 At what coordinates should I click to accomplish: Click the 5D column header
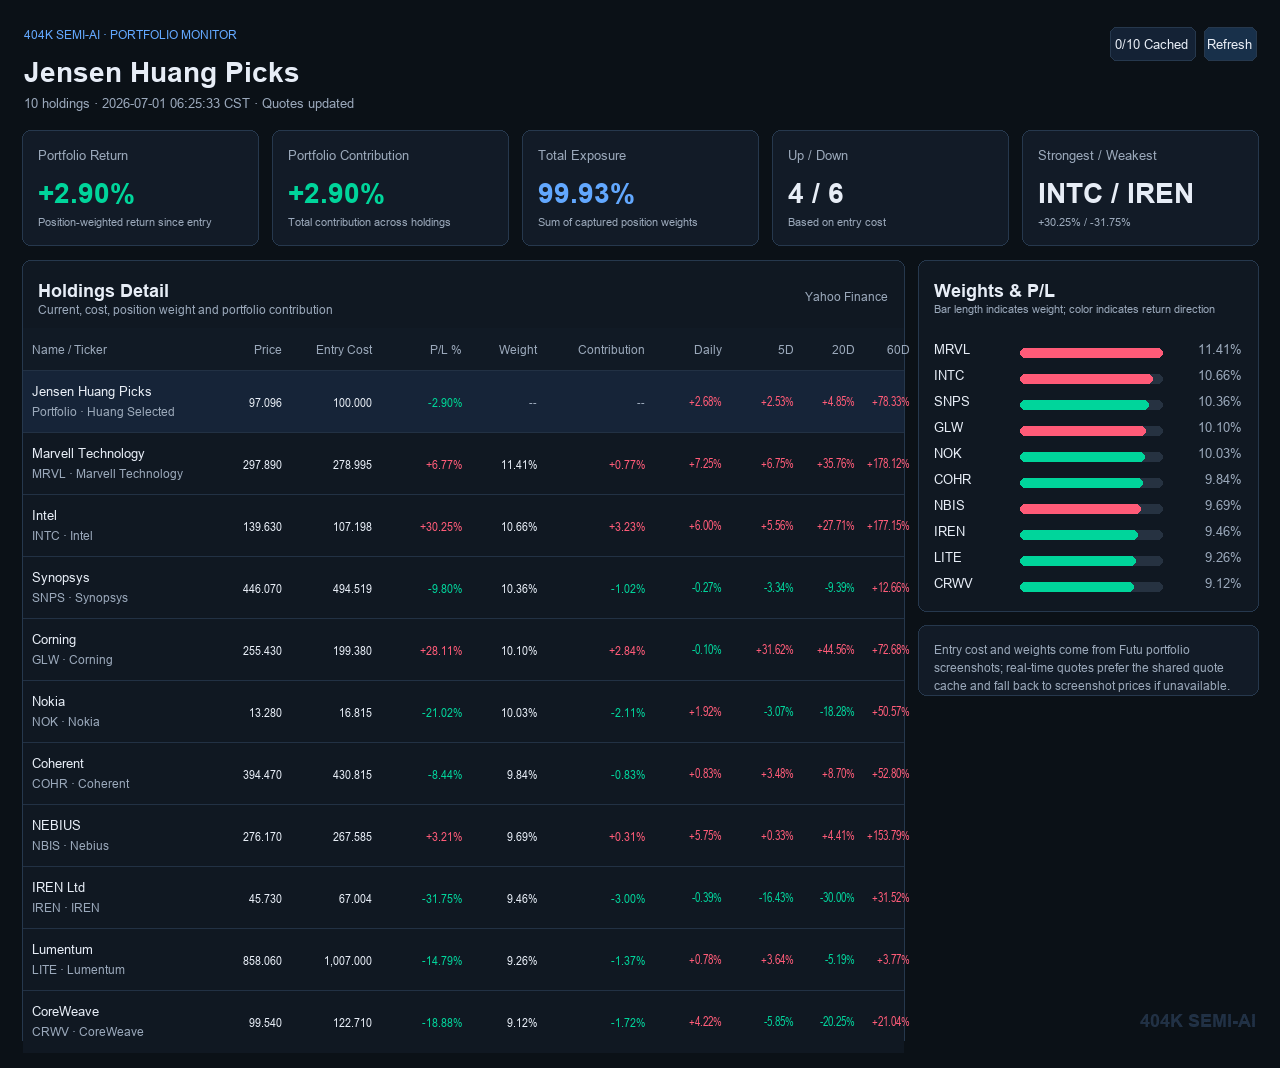tap(786, 350)
